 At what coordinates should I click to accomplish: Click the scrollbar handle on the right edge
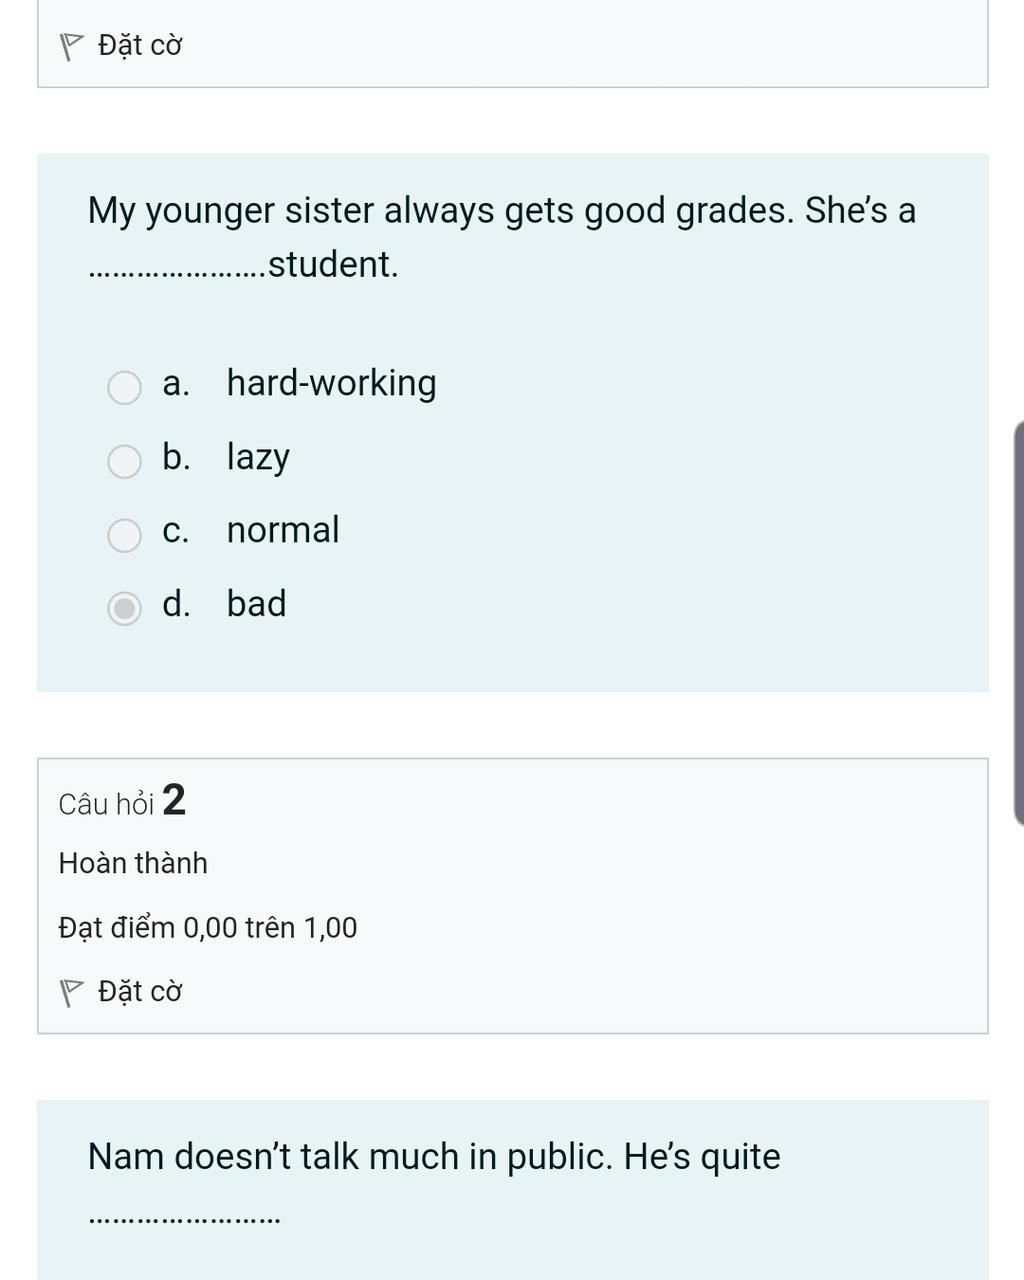tap(1018, 623)
